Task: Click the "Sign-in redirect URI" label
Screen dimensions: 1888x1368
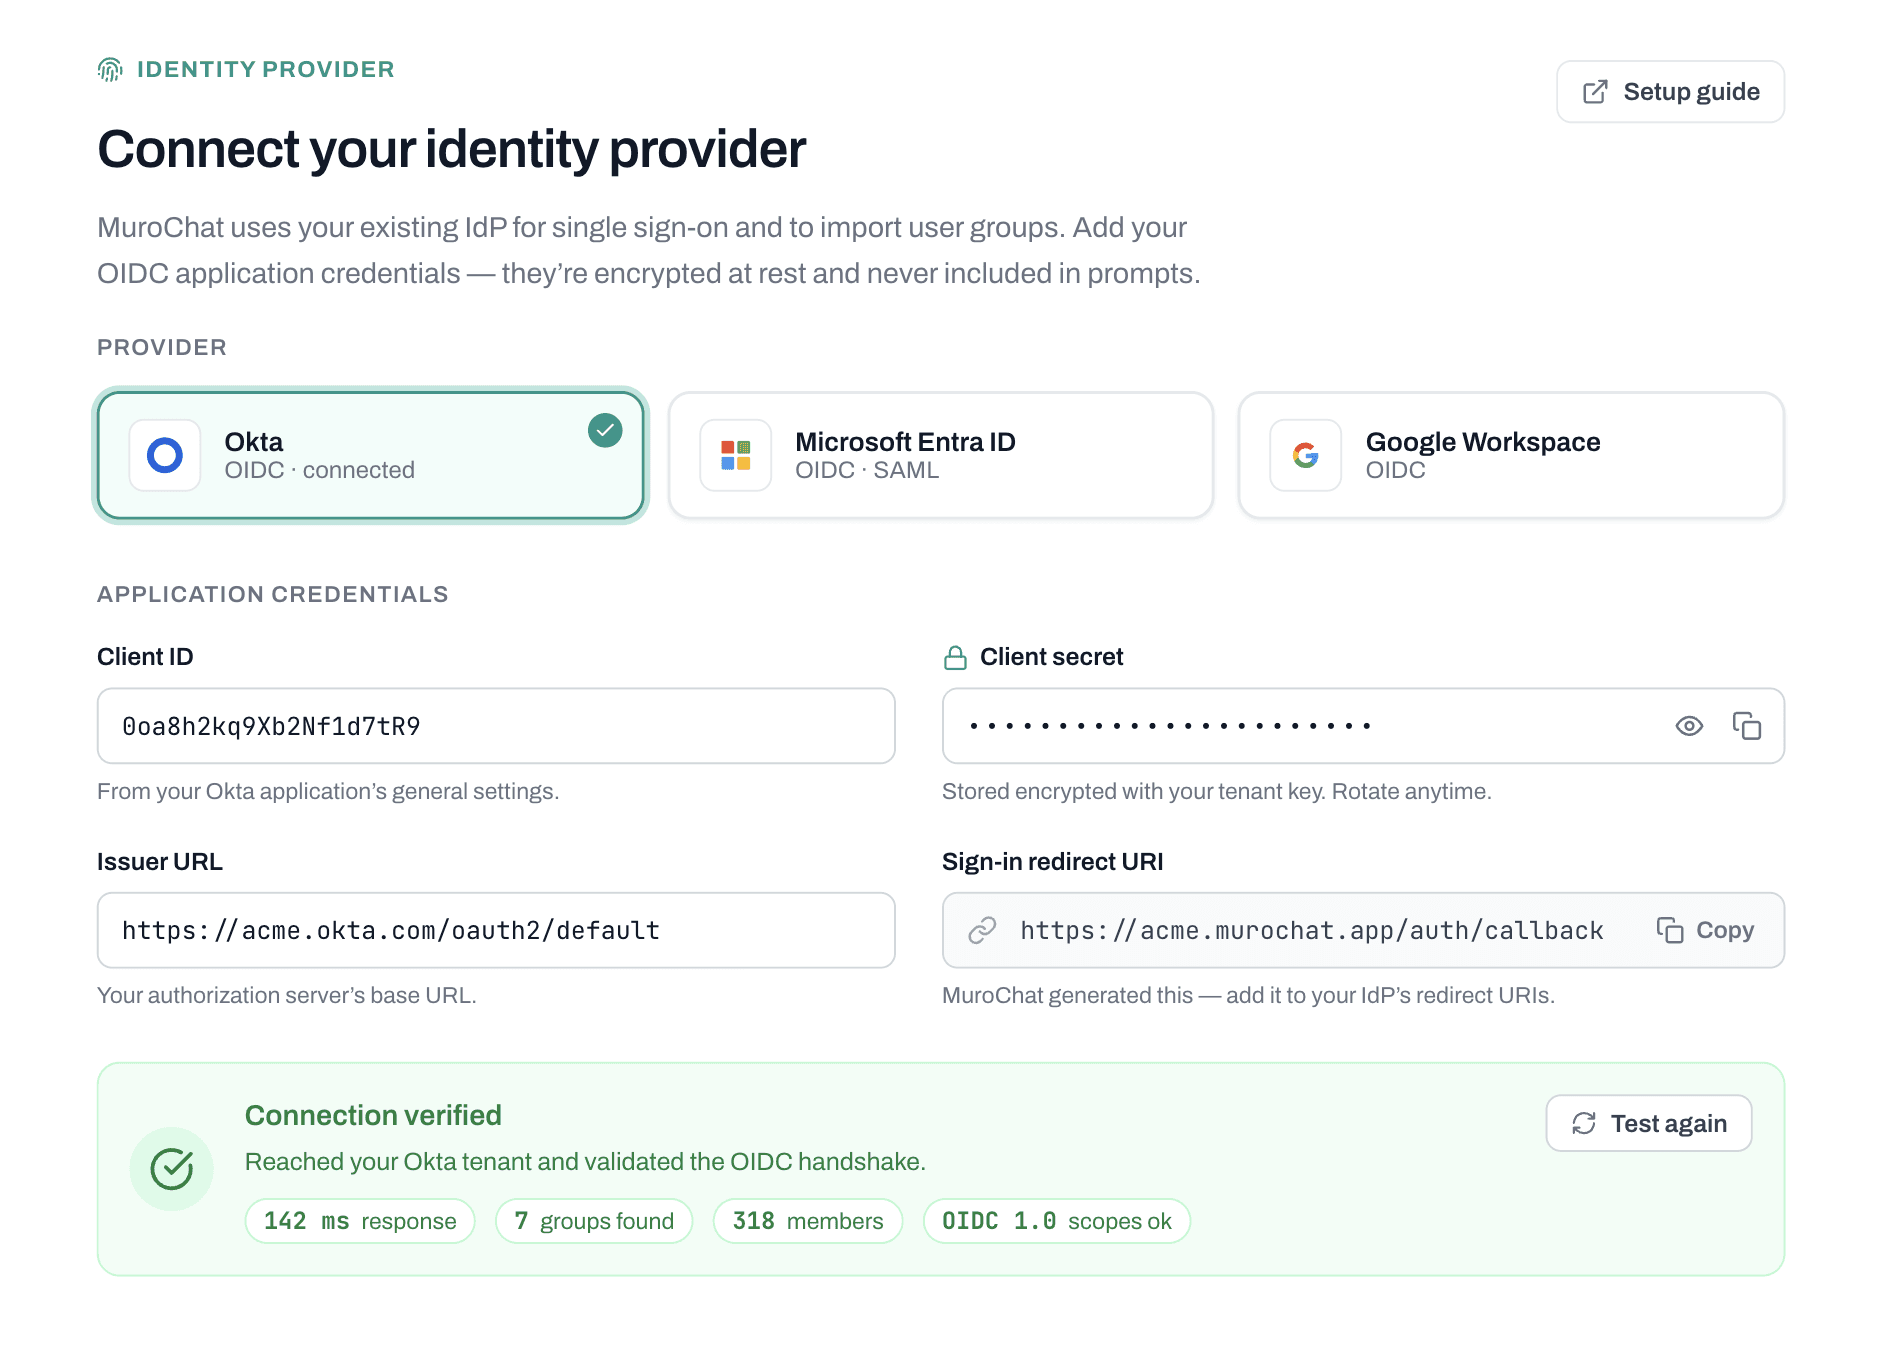Action: 1053,862
